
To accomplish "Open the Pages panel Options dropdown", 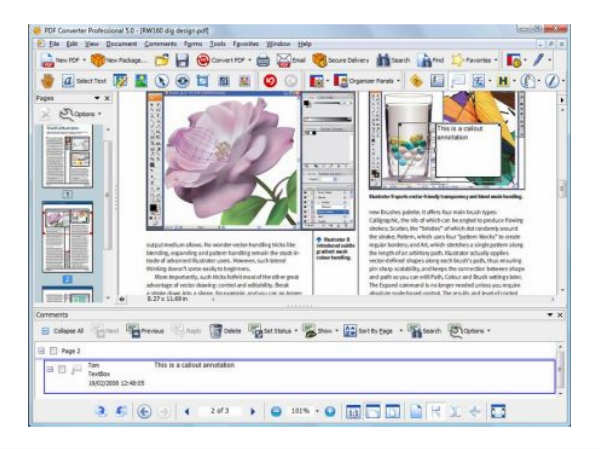I will pos(99,114).
